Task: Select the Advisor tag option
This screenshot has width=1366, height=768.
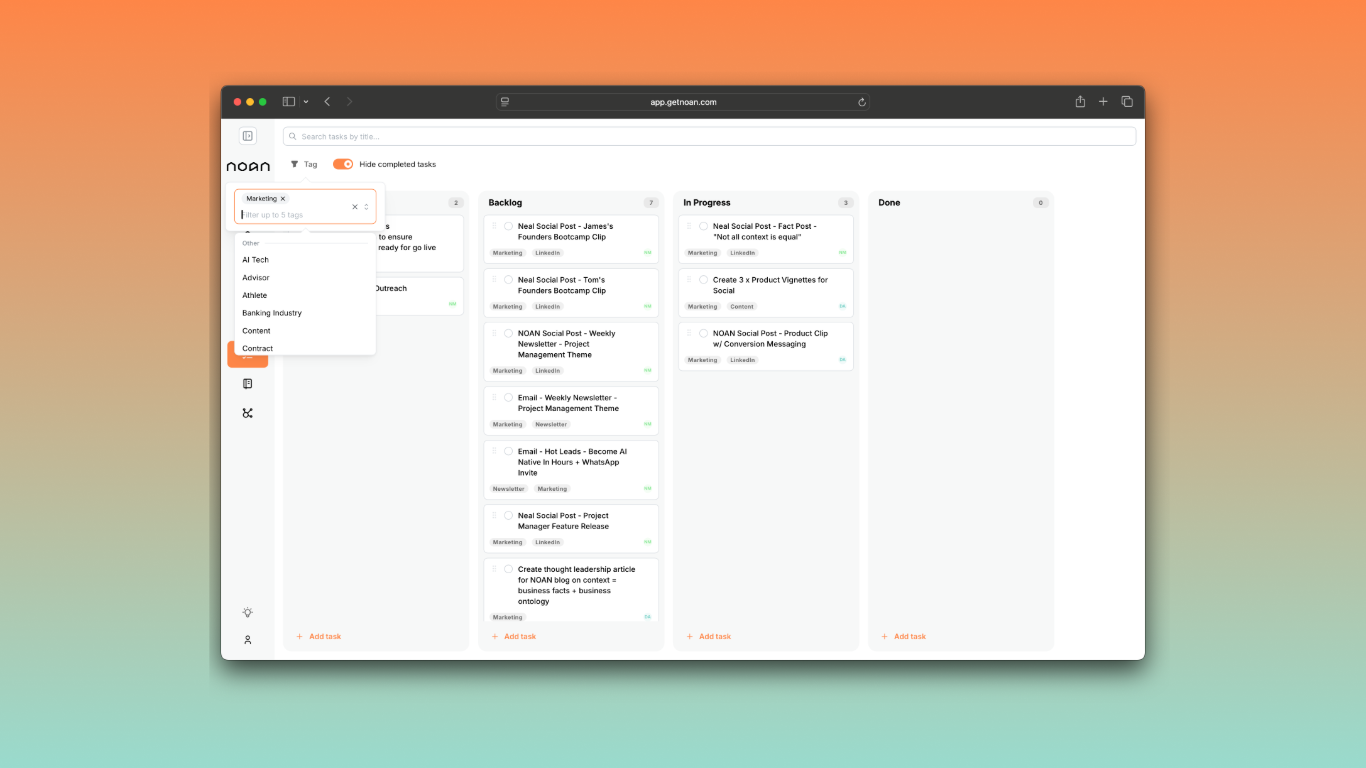Action: click(305, 278)
